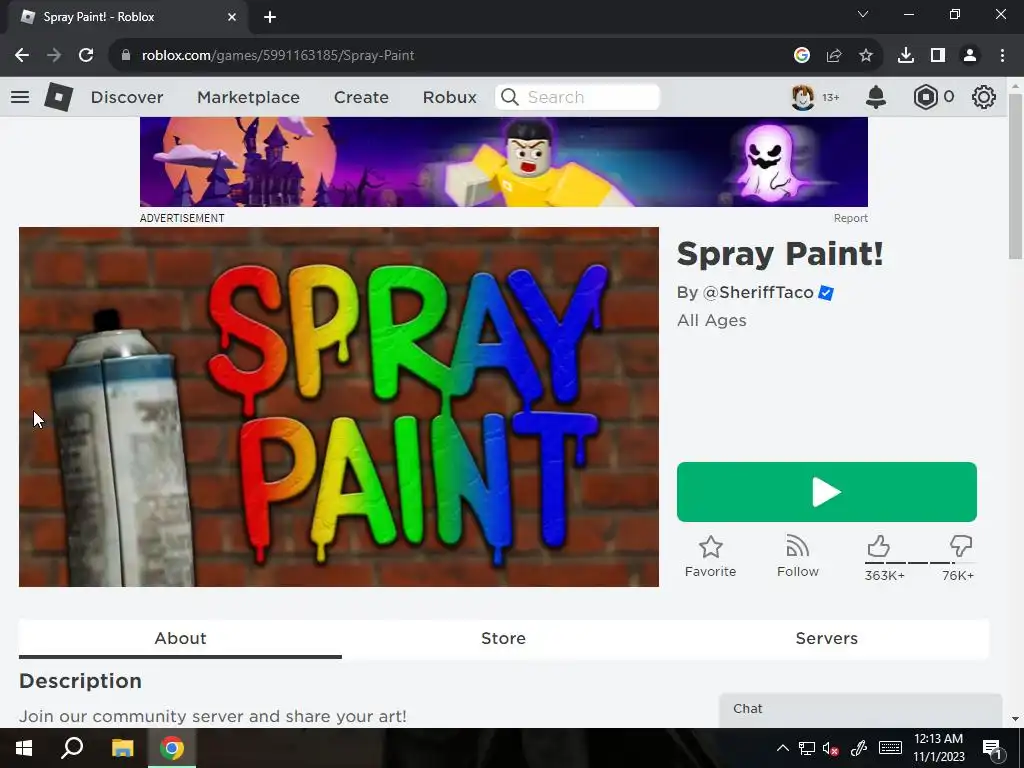Click the forward navigation arrow

pos(54,56)
